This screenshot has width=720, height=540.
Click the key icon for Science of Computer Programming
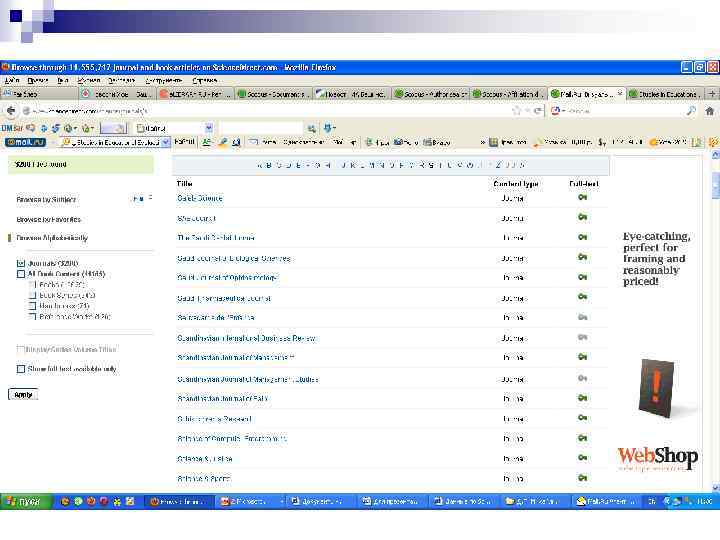point(582,439)
